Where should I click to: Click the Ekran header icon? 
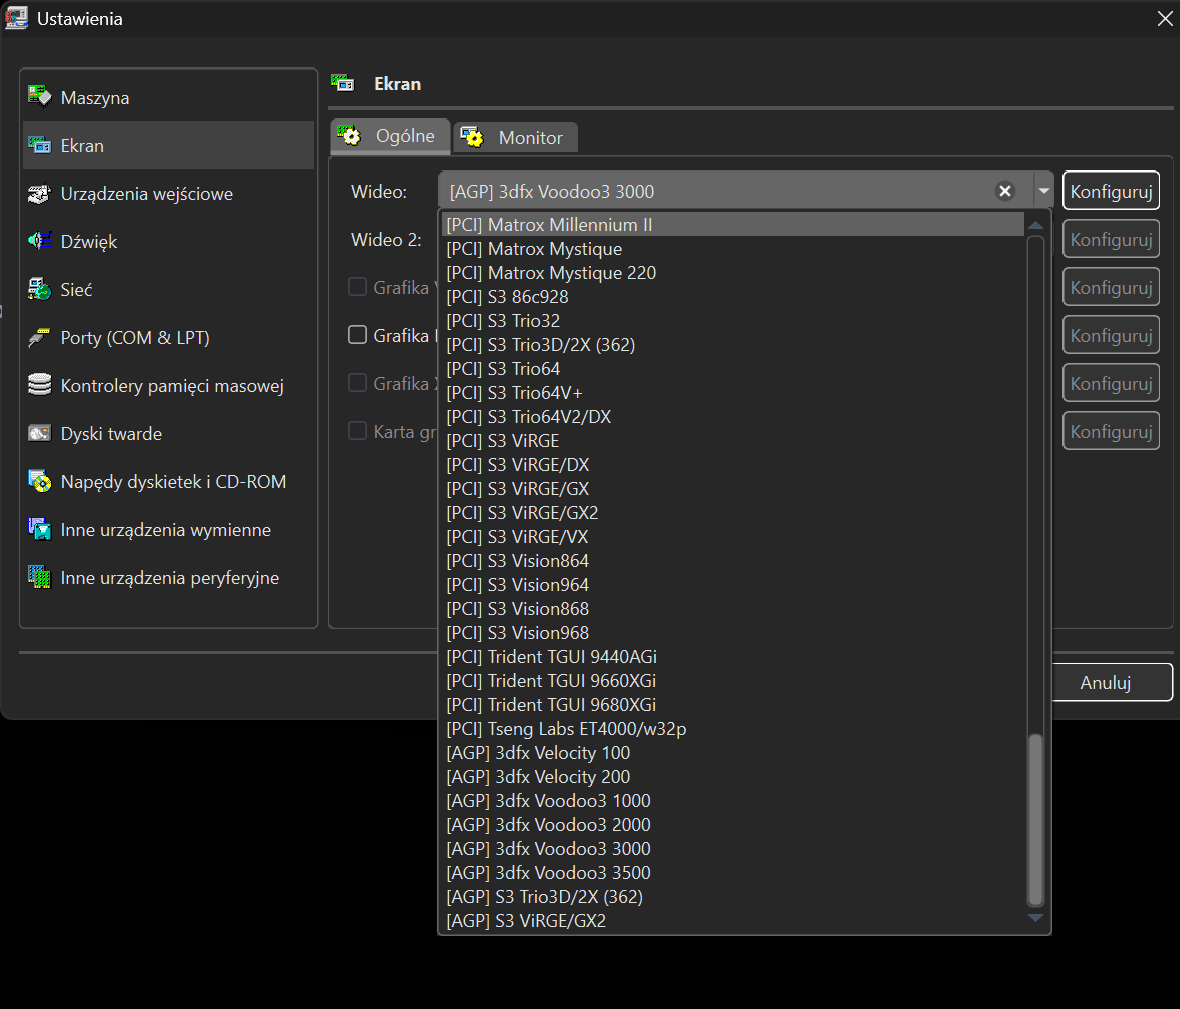[x=343, y=83]
